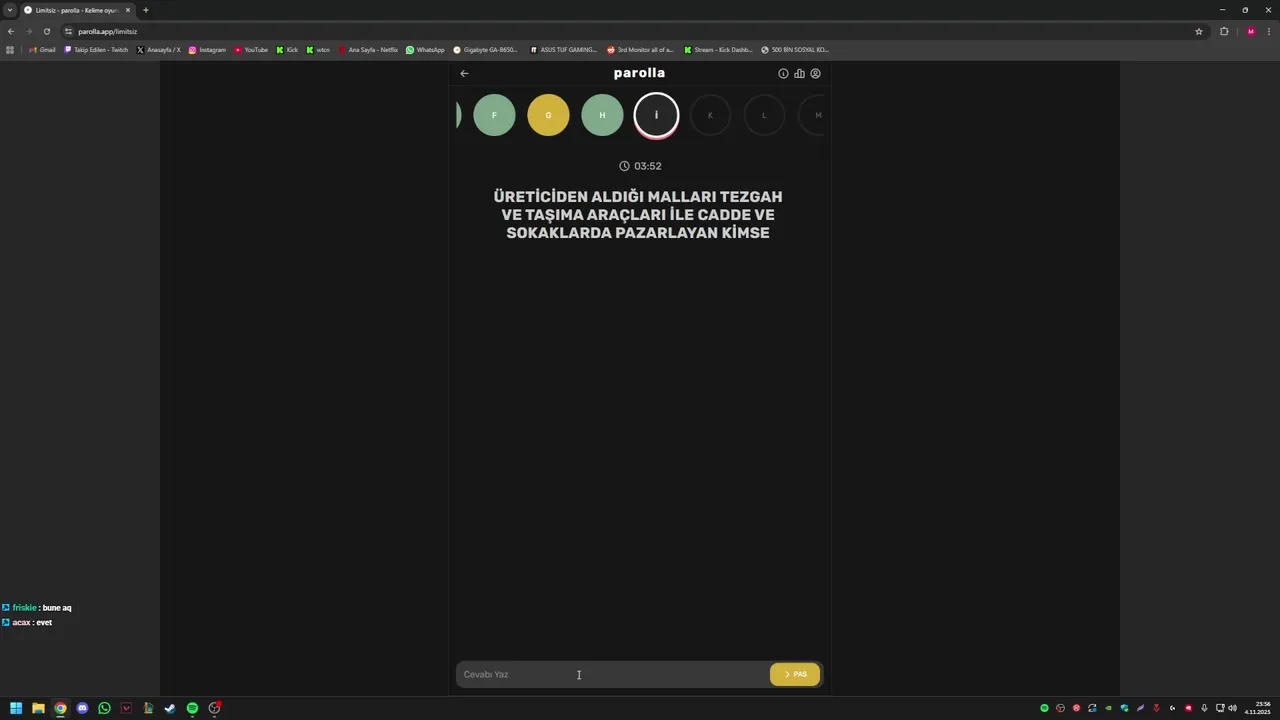Click the microphone tray icon

point(1204,708)
